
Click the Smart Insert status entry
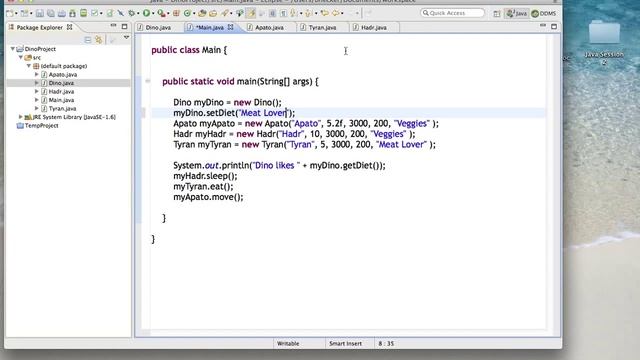click(x=345, y=344)
